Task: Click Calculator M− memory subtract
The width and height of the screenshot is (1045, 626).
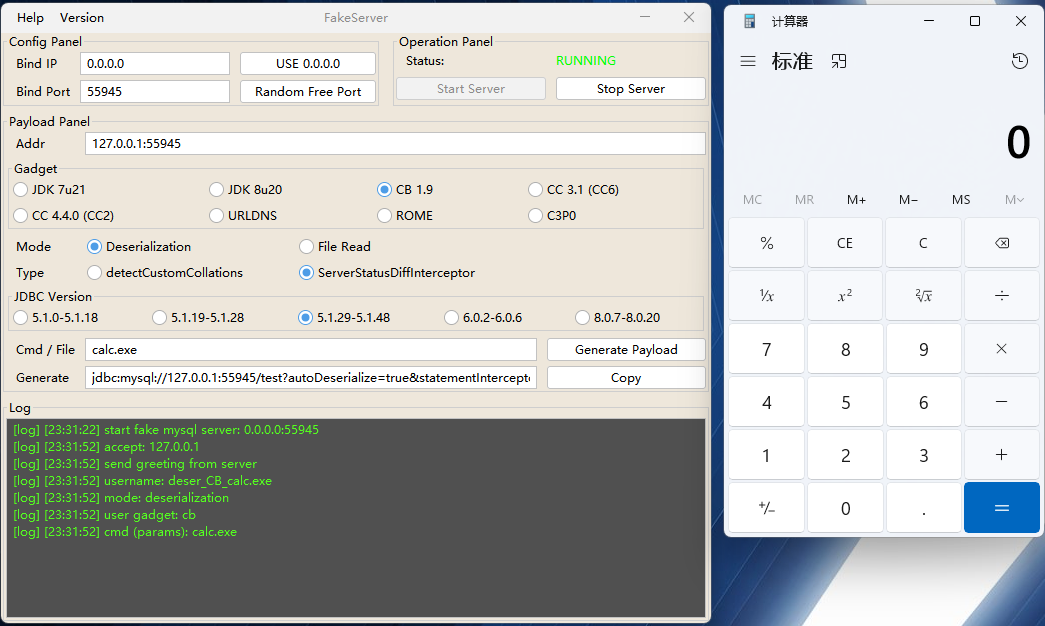Action: point(908,199)
